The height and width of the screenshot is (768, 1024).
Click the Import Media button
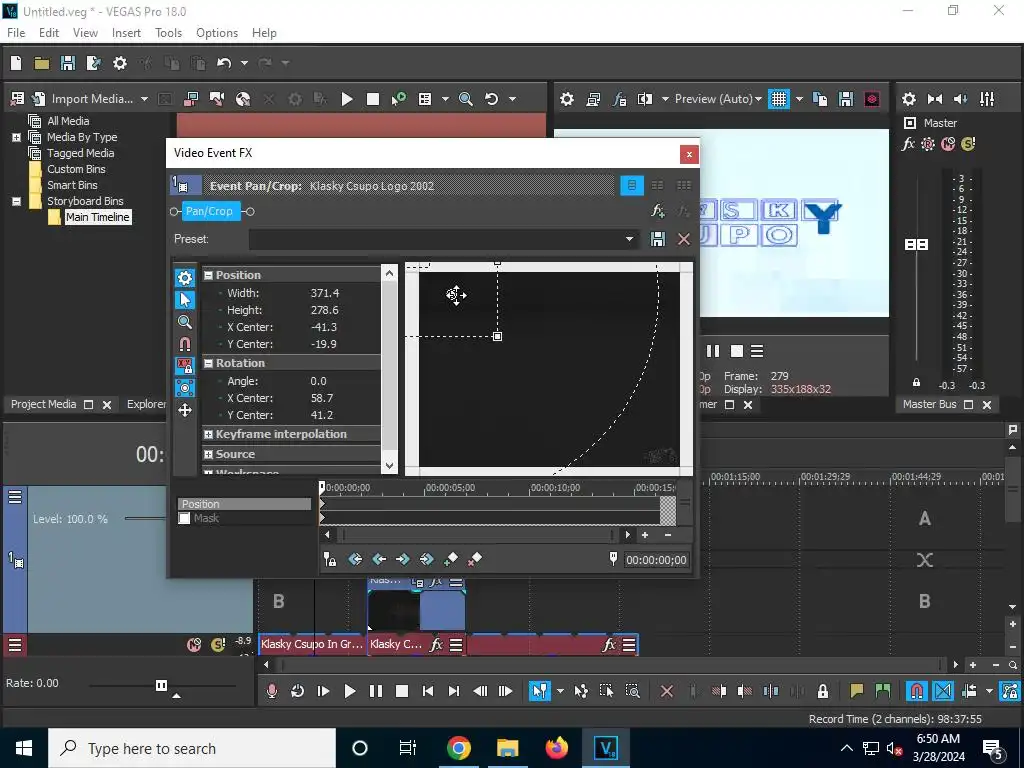click(x=83, y=99)
